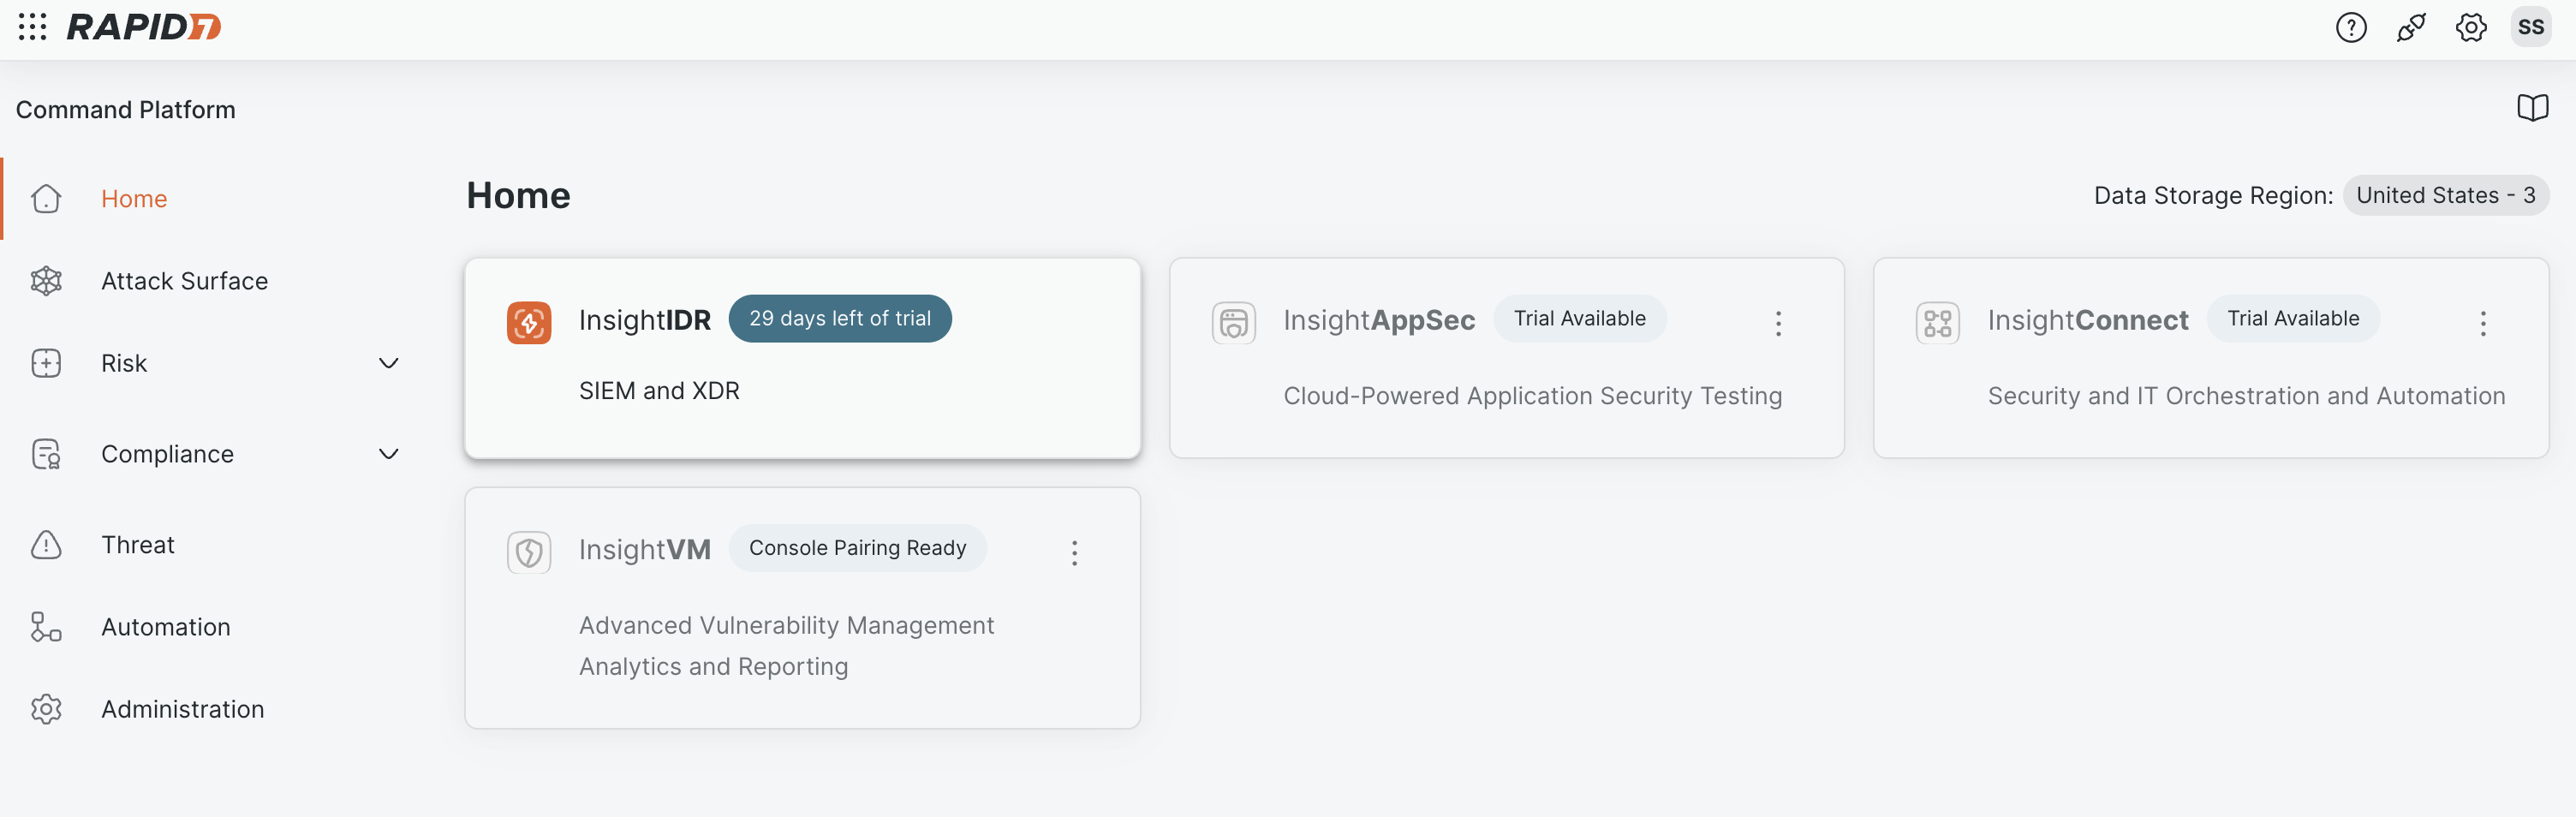Click the InsightVM shield icon

[x=529, y=552]
